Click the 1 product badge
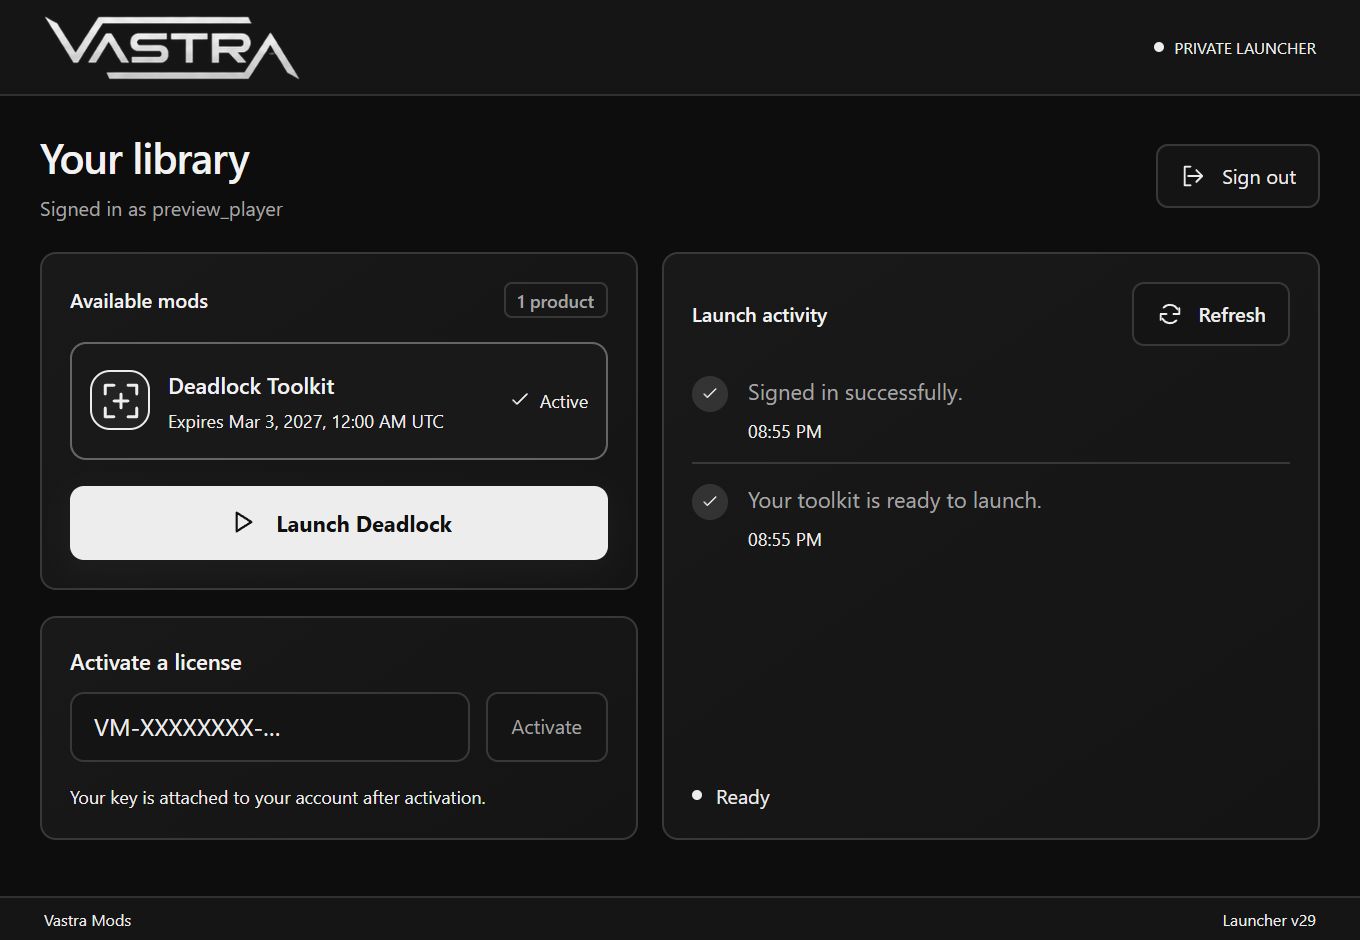Viewport: 1360px width, 940px height. coord(556,301)
